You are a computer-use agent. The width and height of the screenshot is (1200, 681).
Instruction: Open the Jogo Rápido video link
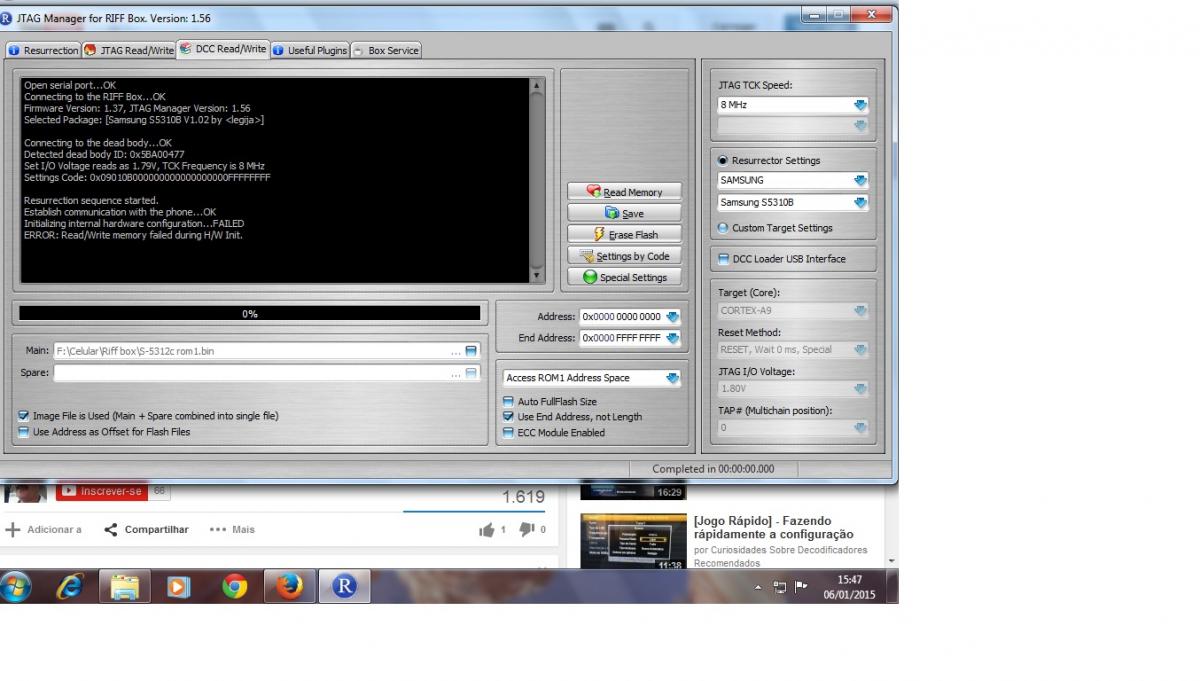[x=773, y=527]
